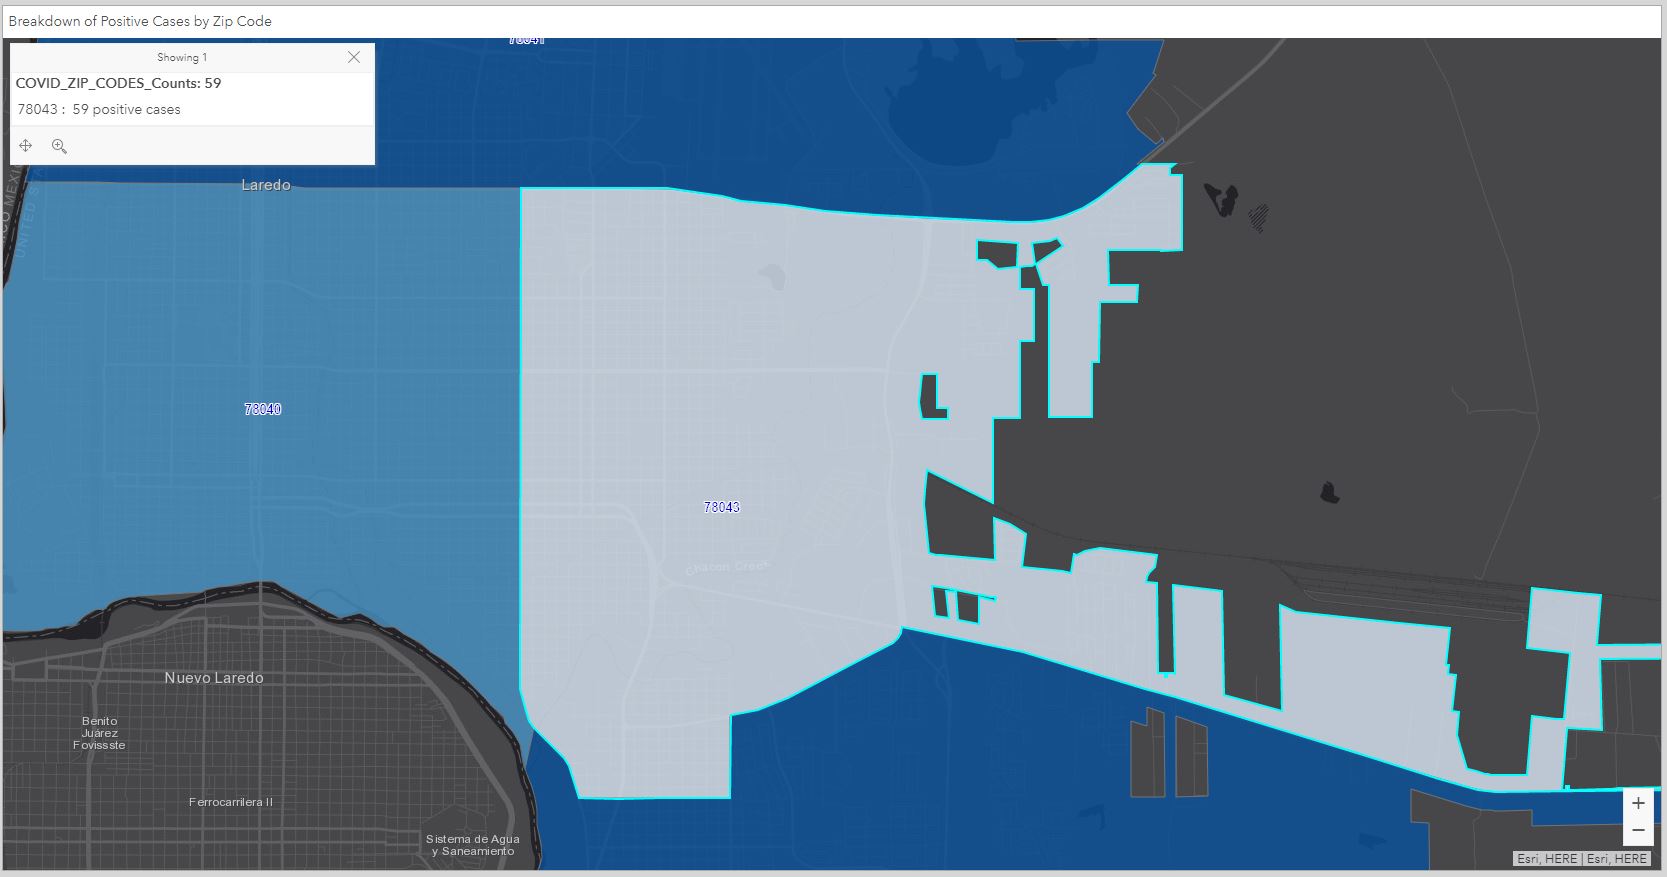1667x877 pixels.
Task: Zoom out using the minus button
Action: click(x=1638, y=830)
